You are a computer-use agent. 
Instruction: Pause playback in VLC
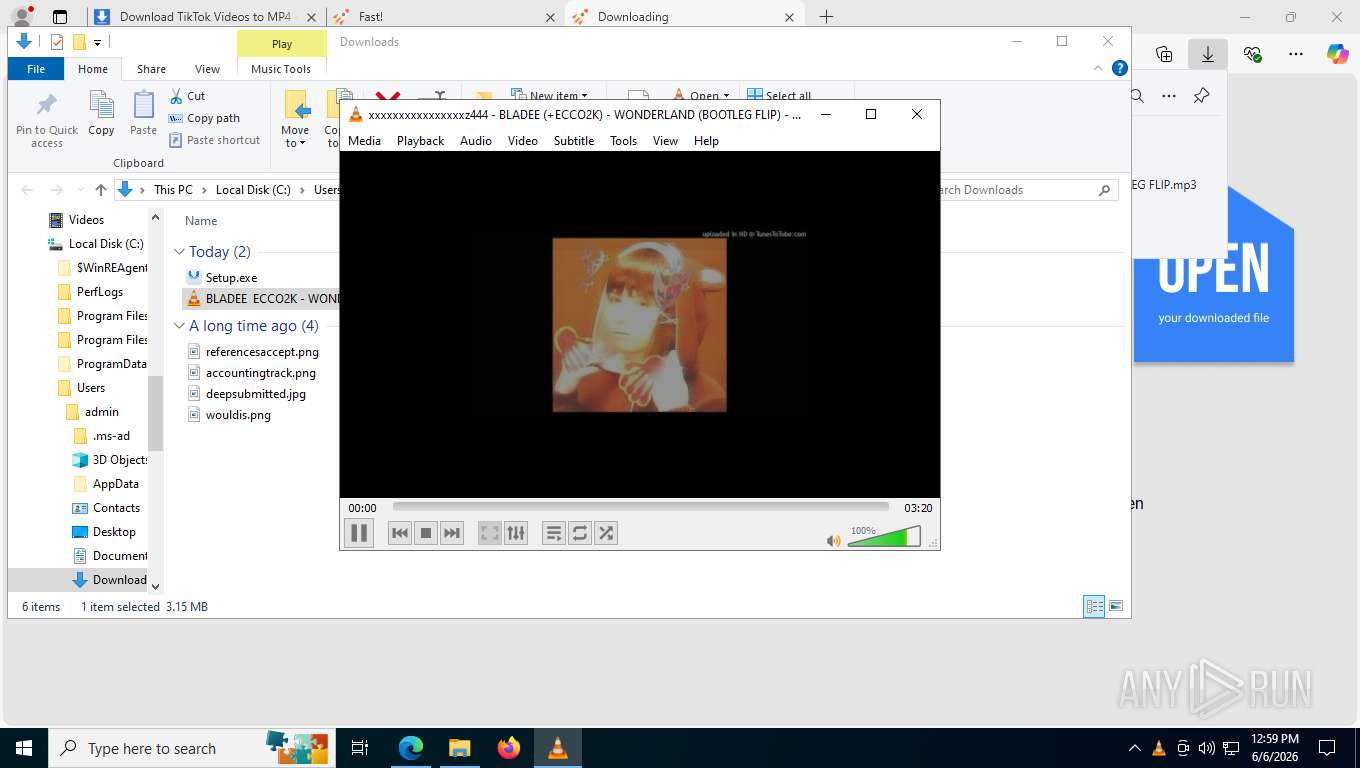359,533
